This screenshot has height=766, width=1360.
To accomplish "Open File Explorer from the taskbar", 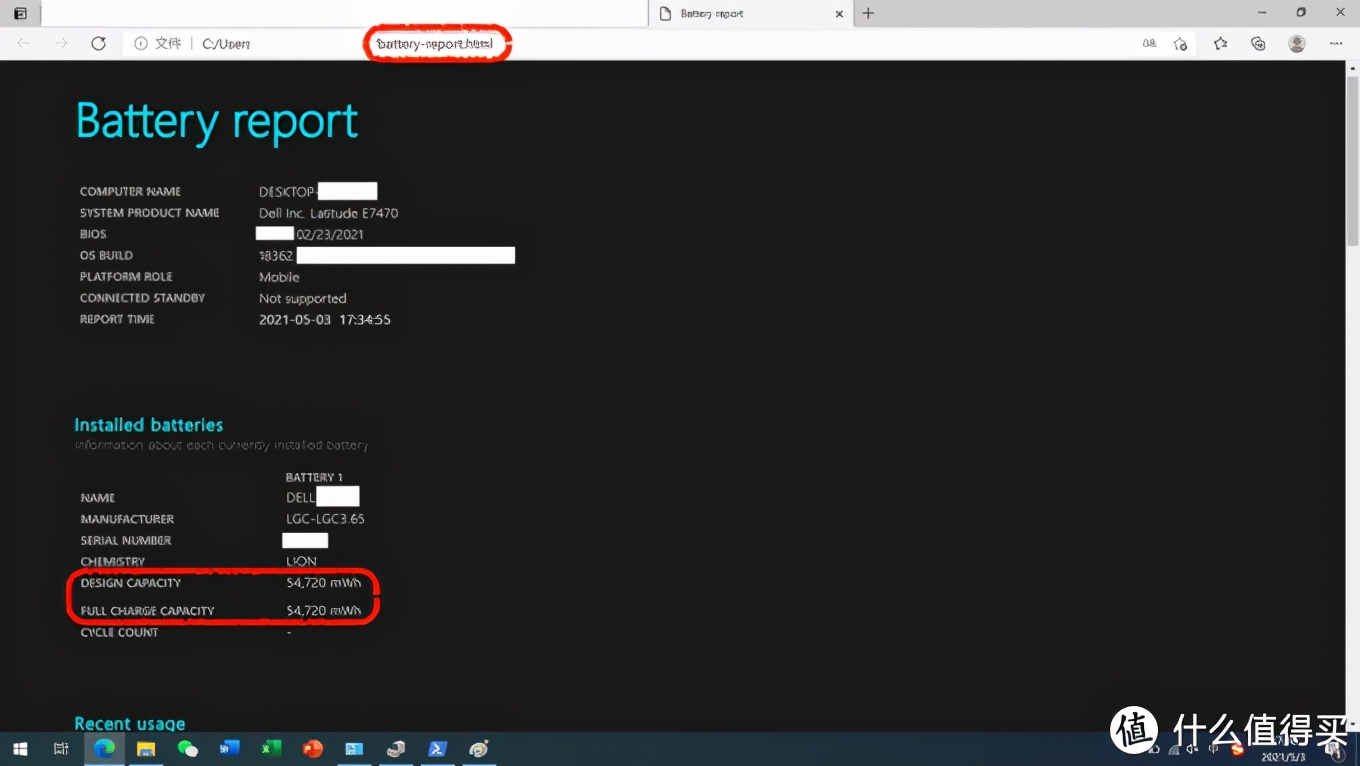I will click(x=146, y=748).
